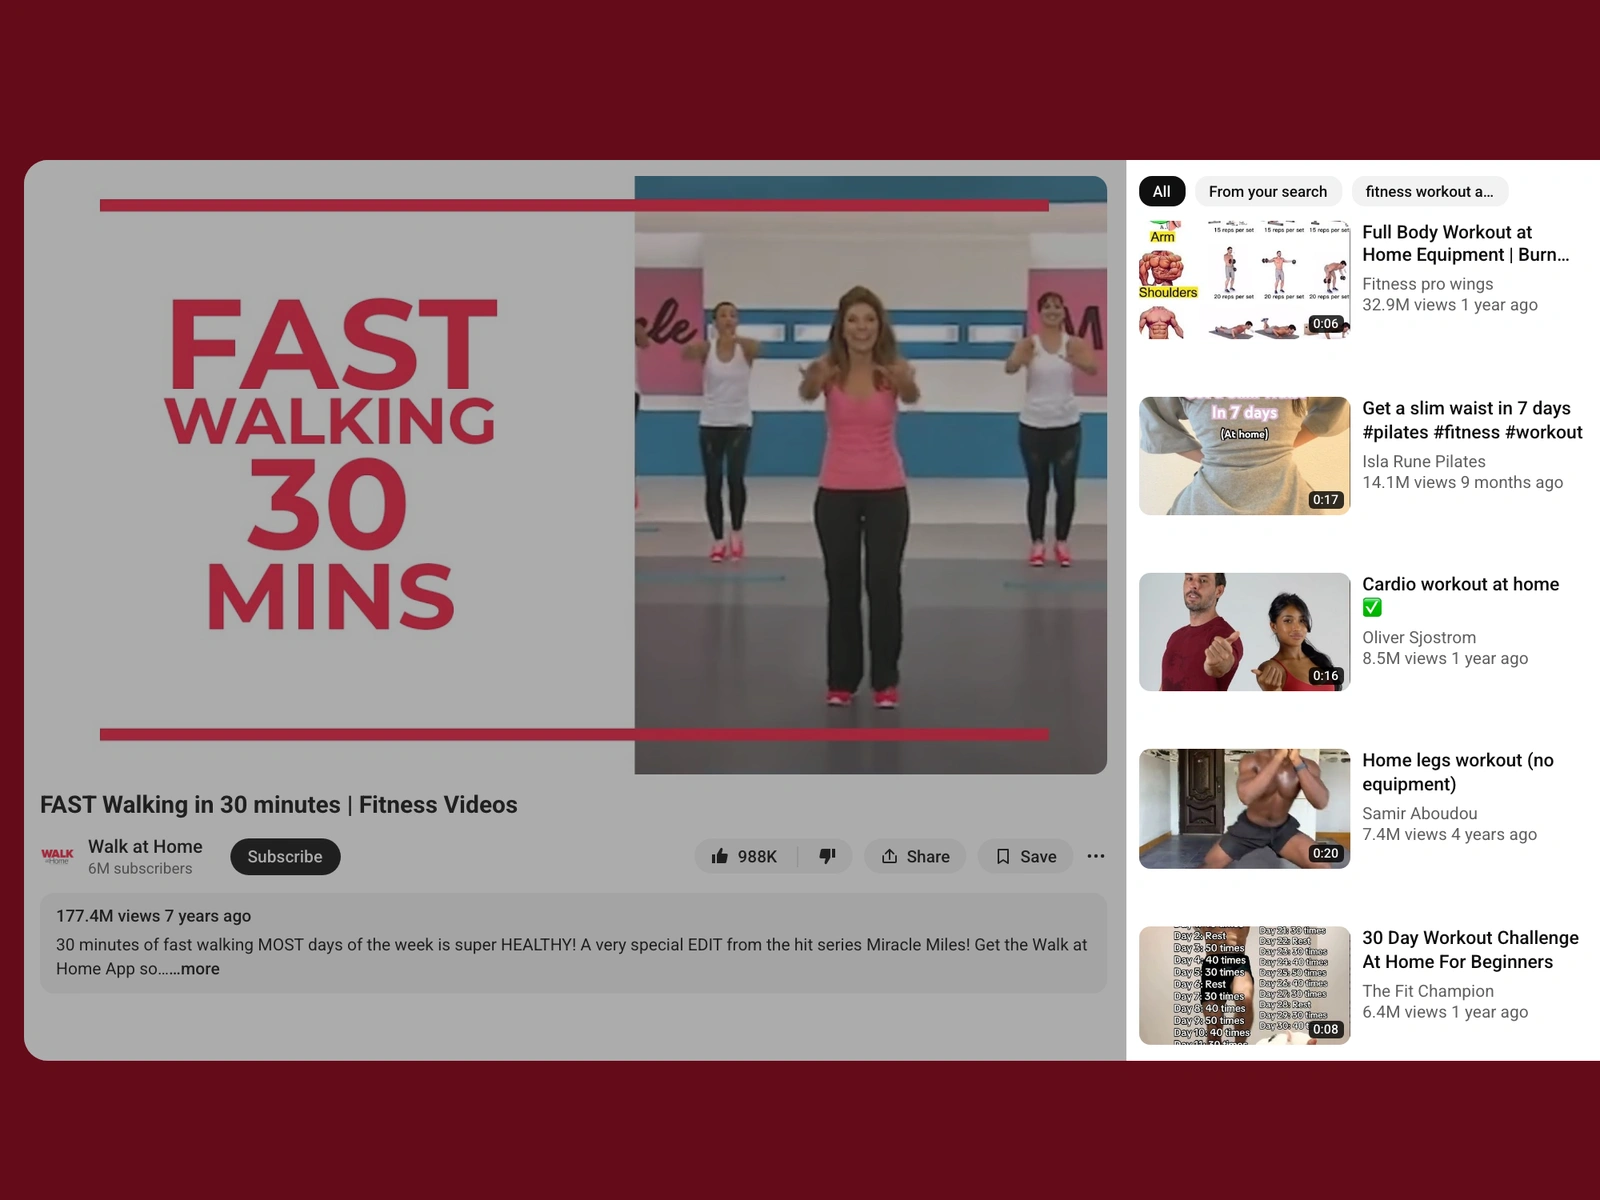Screen dimensions: 1600x1200
Task: Visit Fitness pro wings channel
Action: [x=1428, y=284]
